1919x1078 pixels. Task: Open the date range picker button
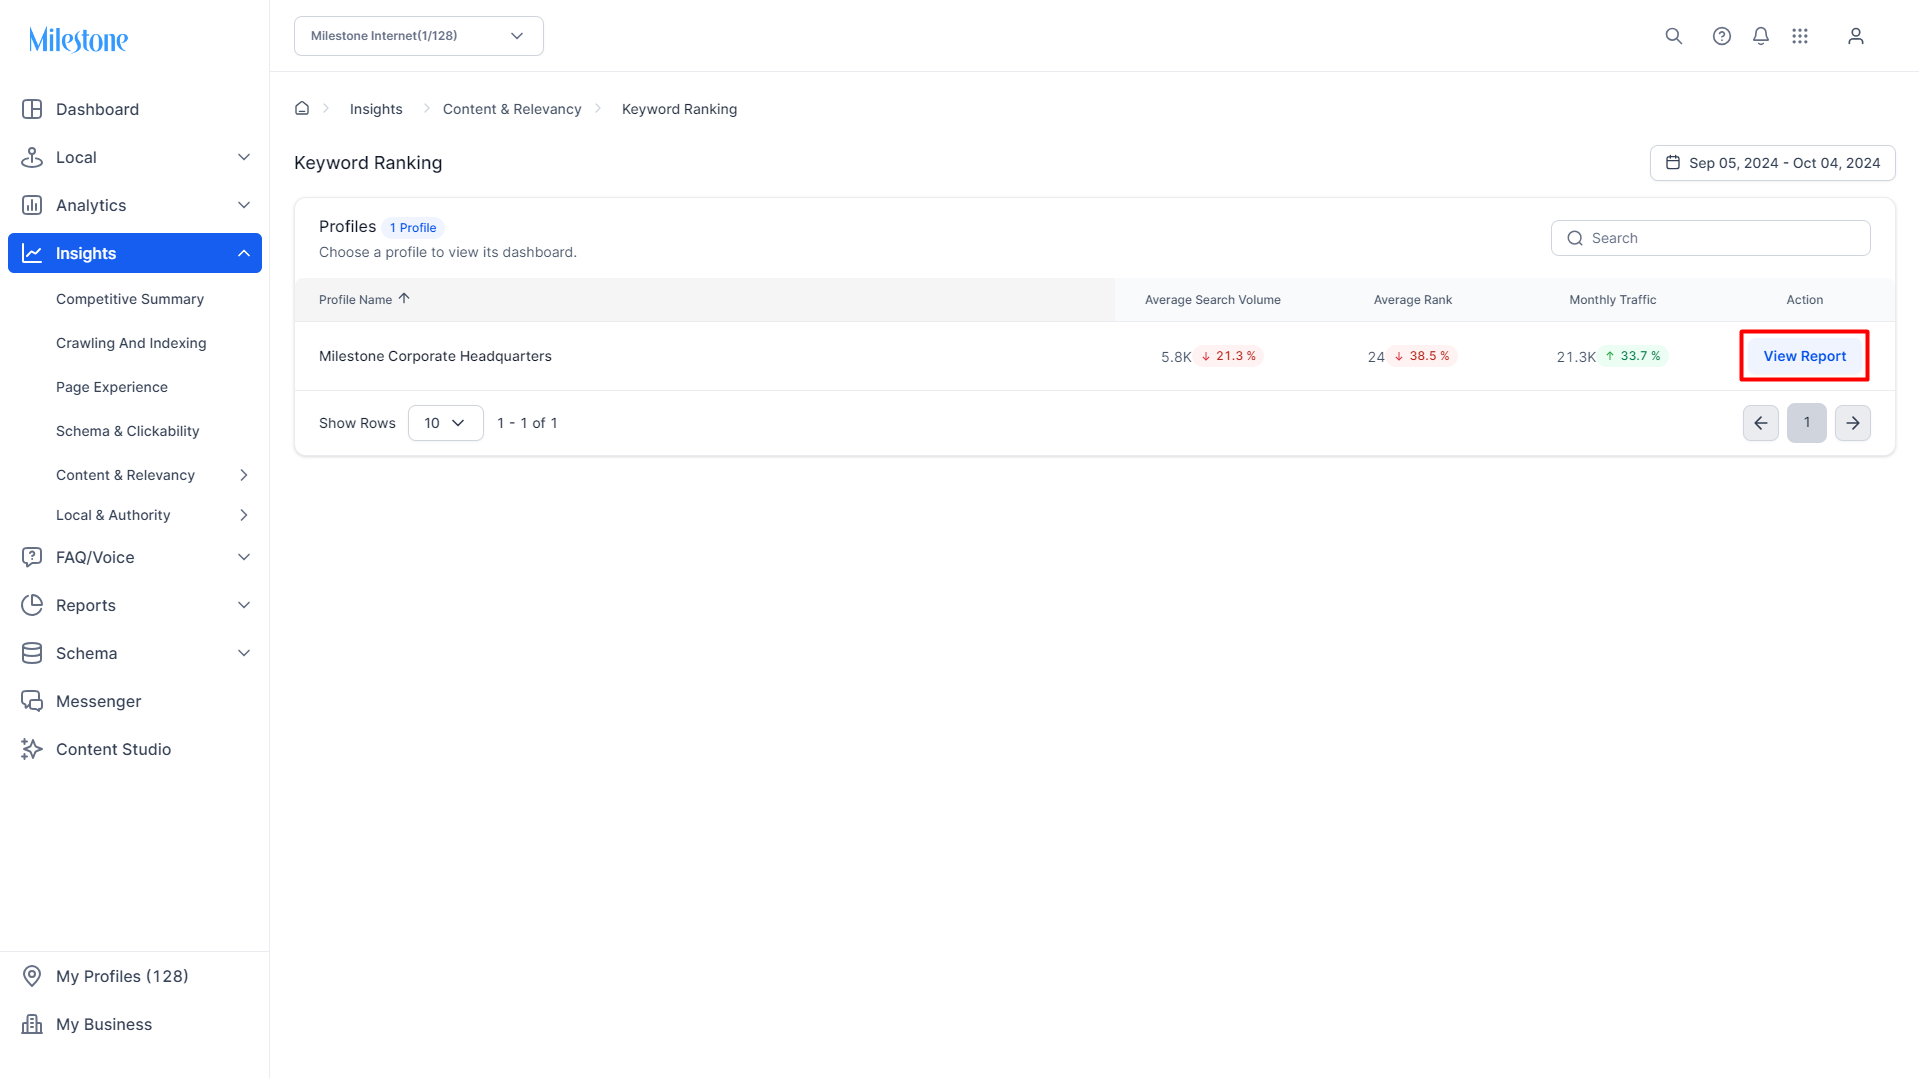pyautogui.click(x=1773, y=163)
